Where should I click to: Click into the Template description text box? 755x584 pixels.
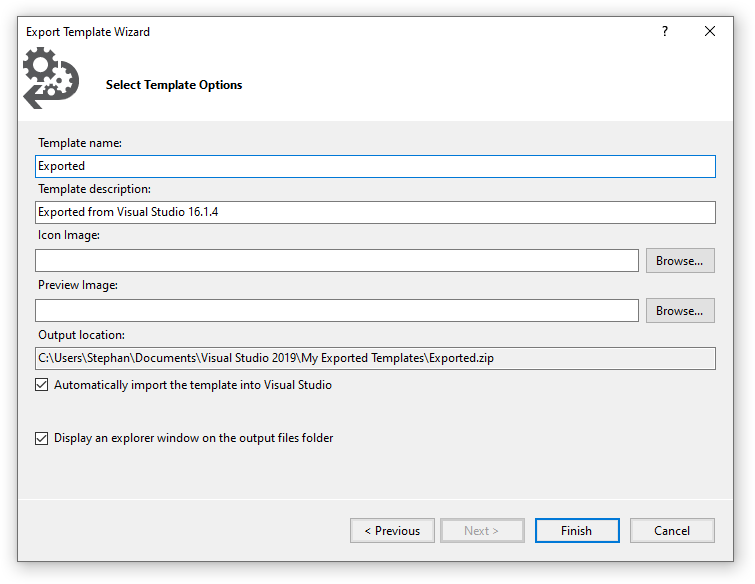tap(375, 212)
